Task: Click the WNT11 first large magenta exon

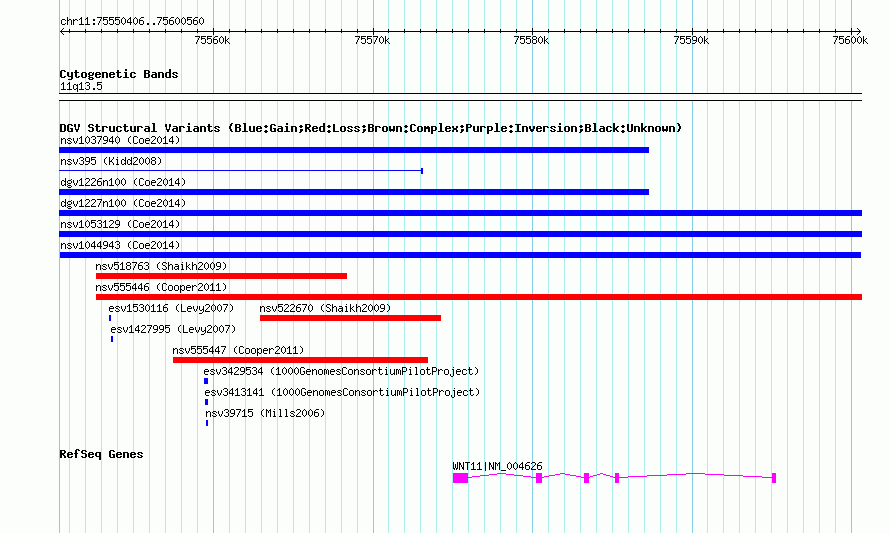Action: pos(460,478)
